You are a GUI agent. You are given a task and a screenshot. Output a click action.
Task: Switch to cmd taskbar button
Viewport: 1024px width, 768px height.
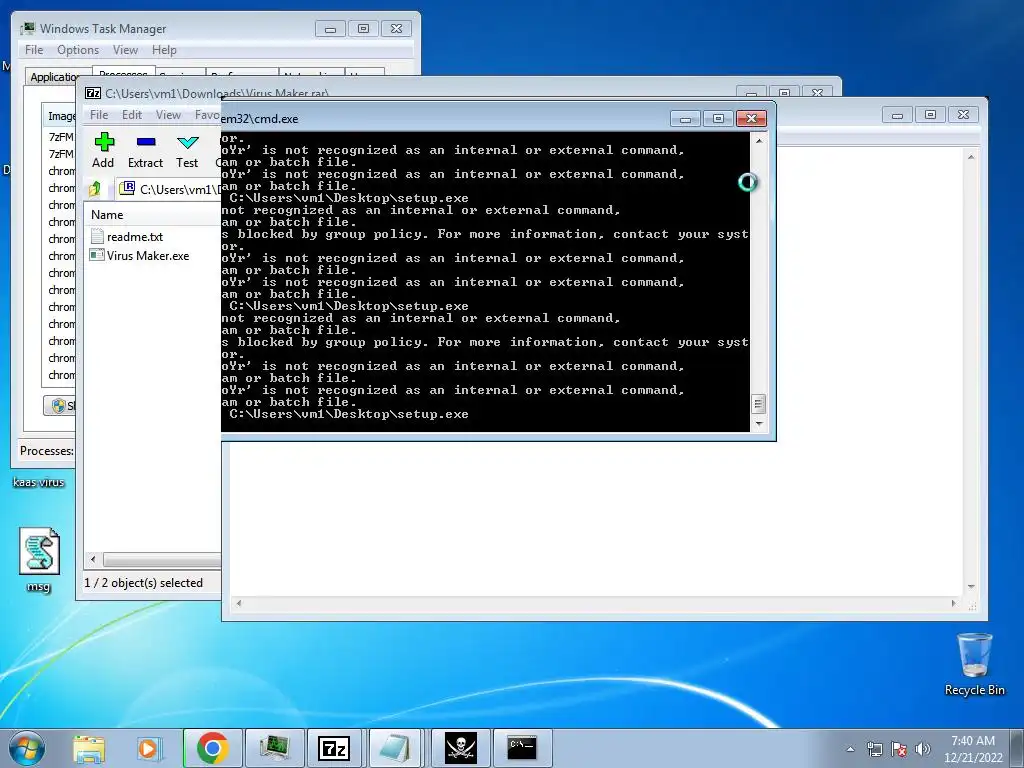click(522, 748)
